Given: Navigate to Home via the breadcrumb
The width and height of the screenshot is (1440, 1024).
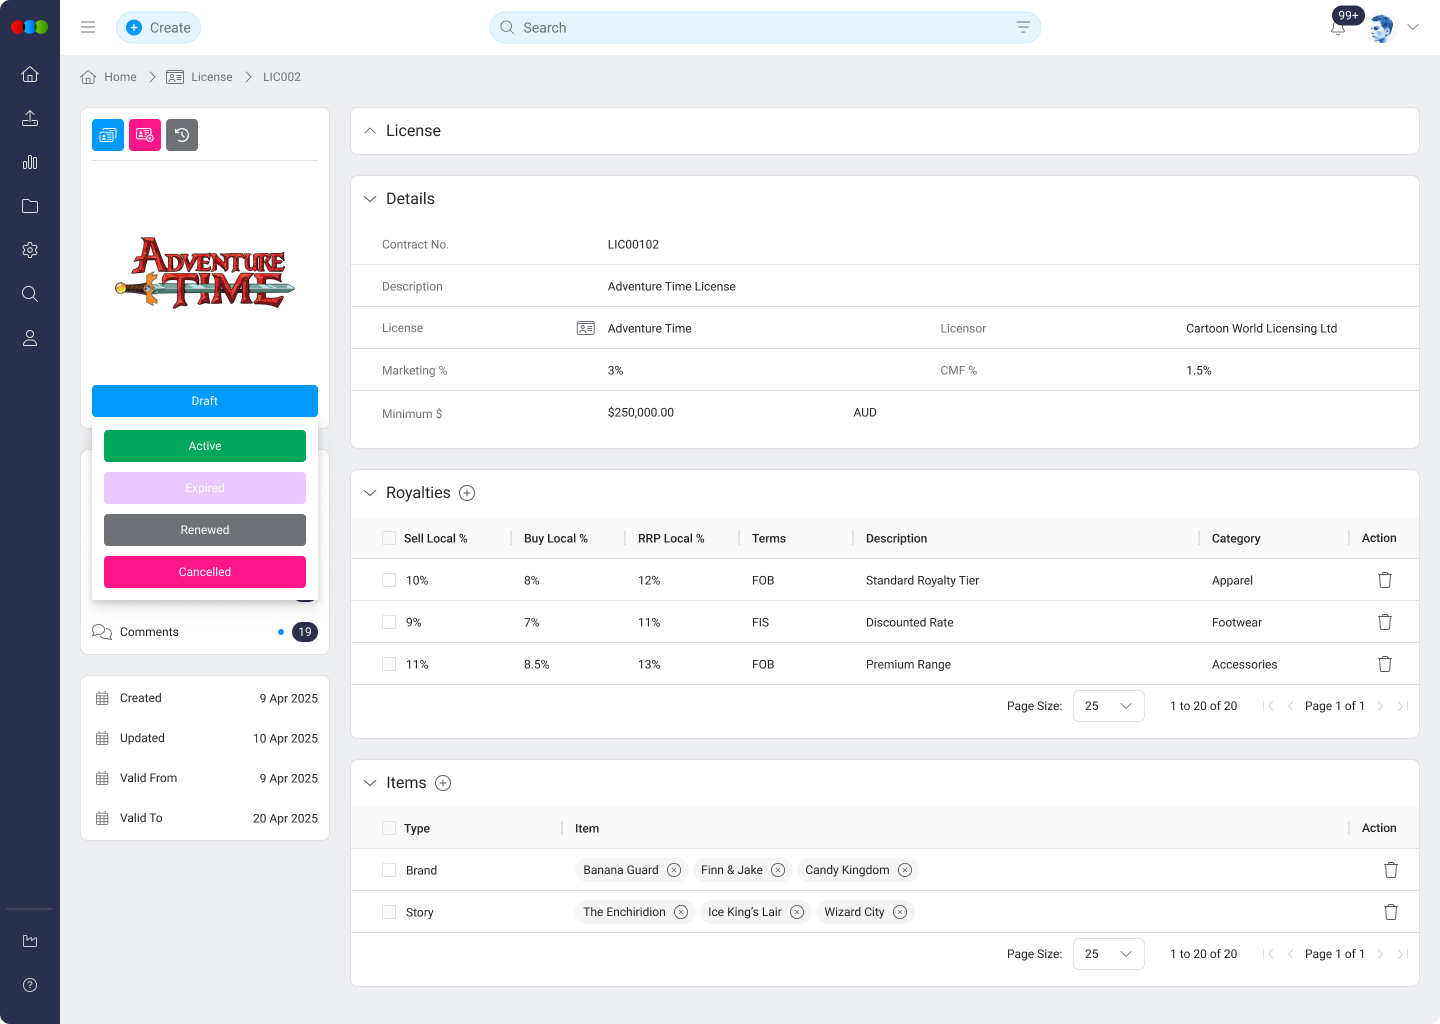Looking at the screenshot, I should 121,77.
